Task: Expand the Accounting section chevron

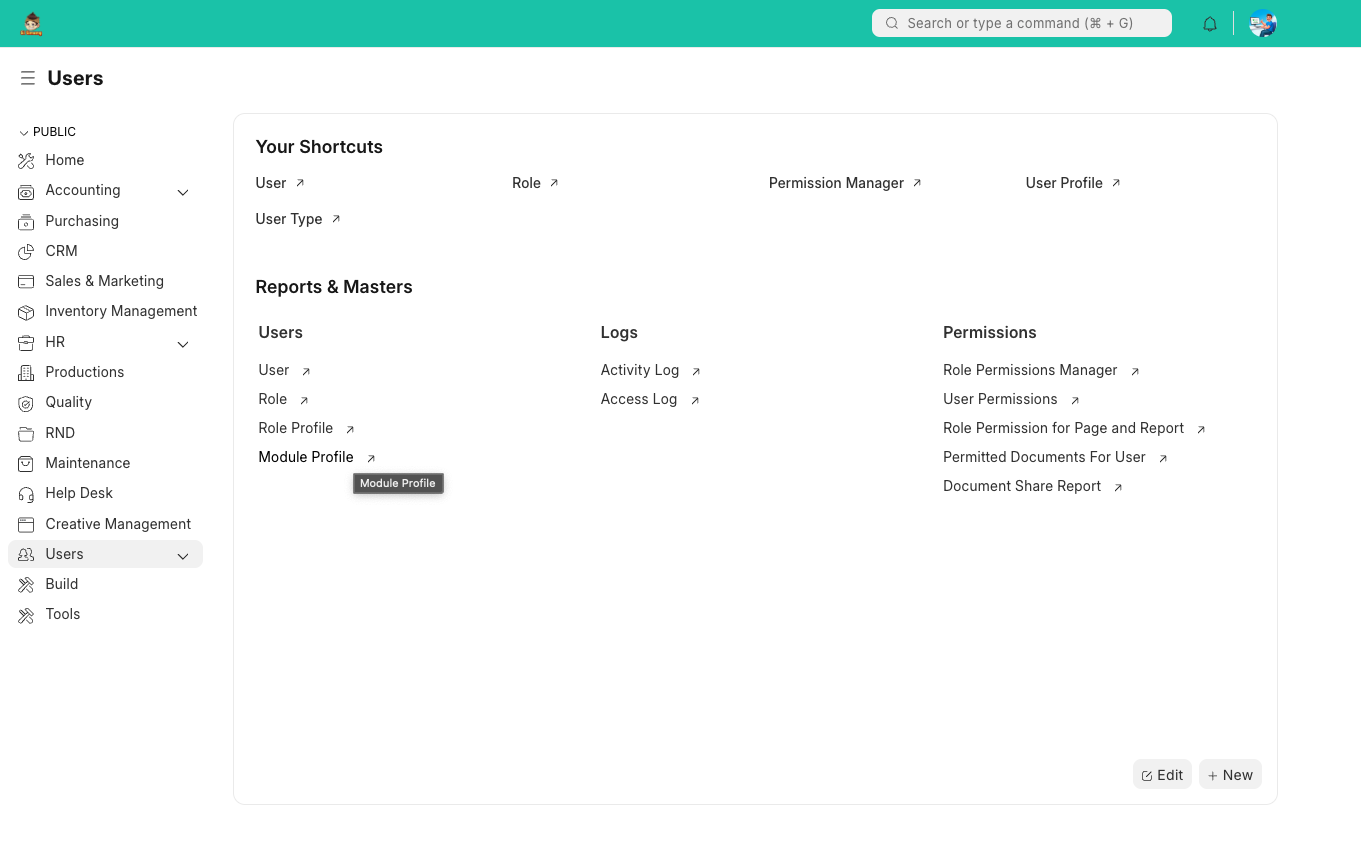Action: (x=183, y=191)
